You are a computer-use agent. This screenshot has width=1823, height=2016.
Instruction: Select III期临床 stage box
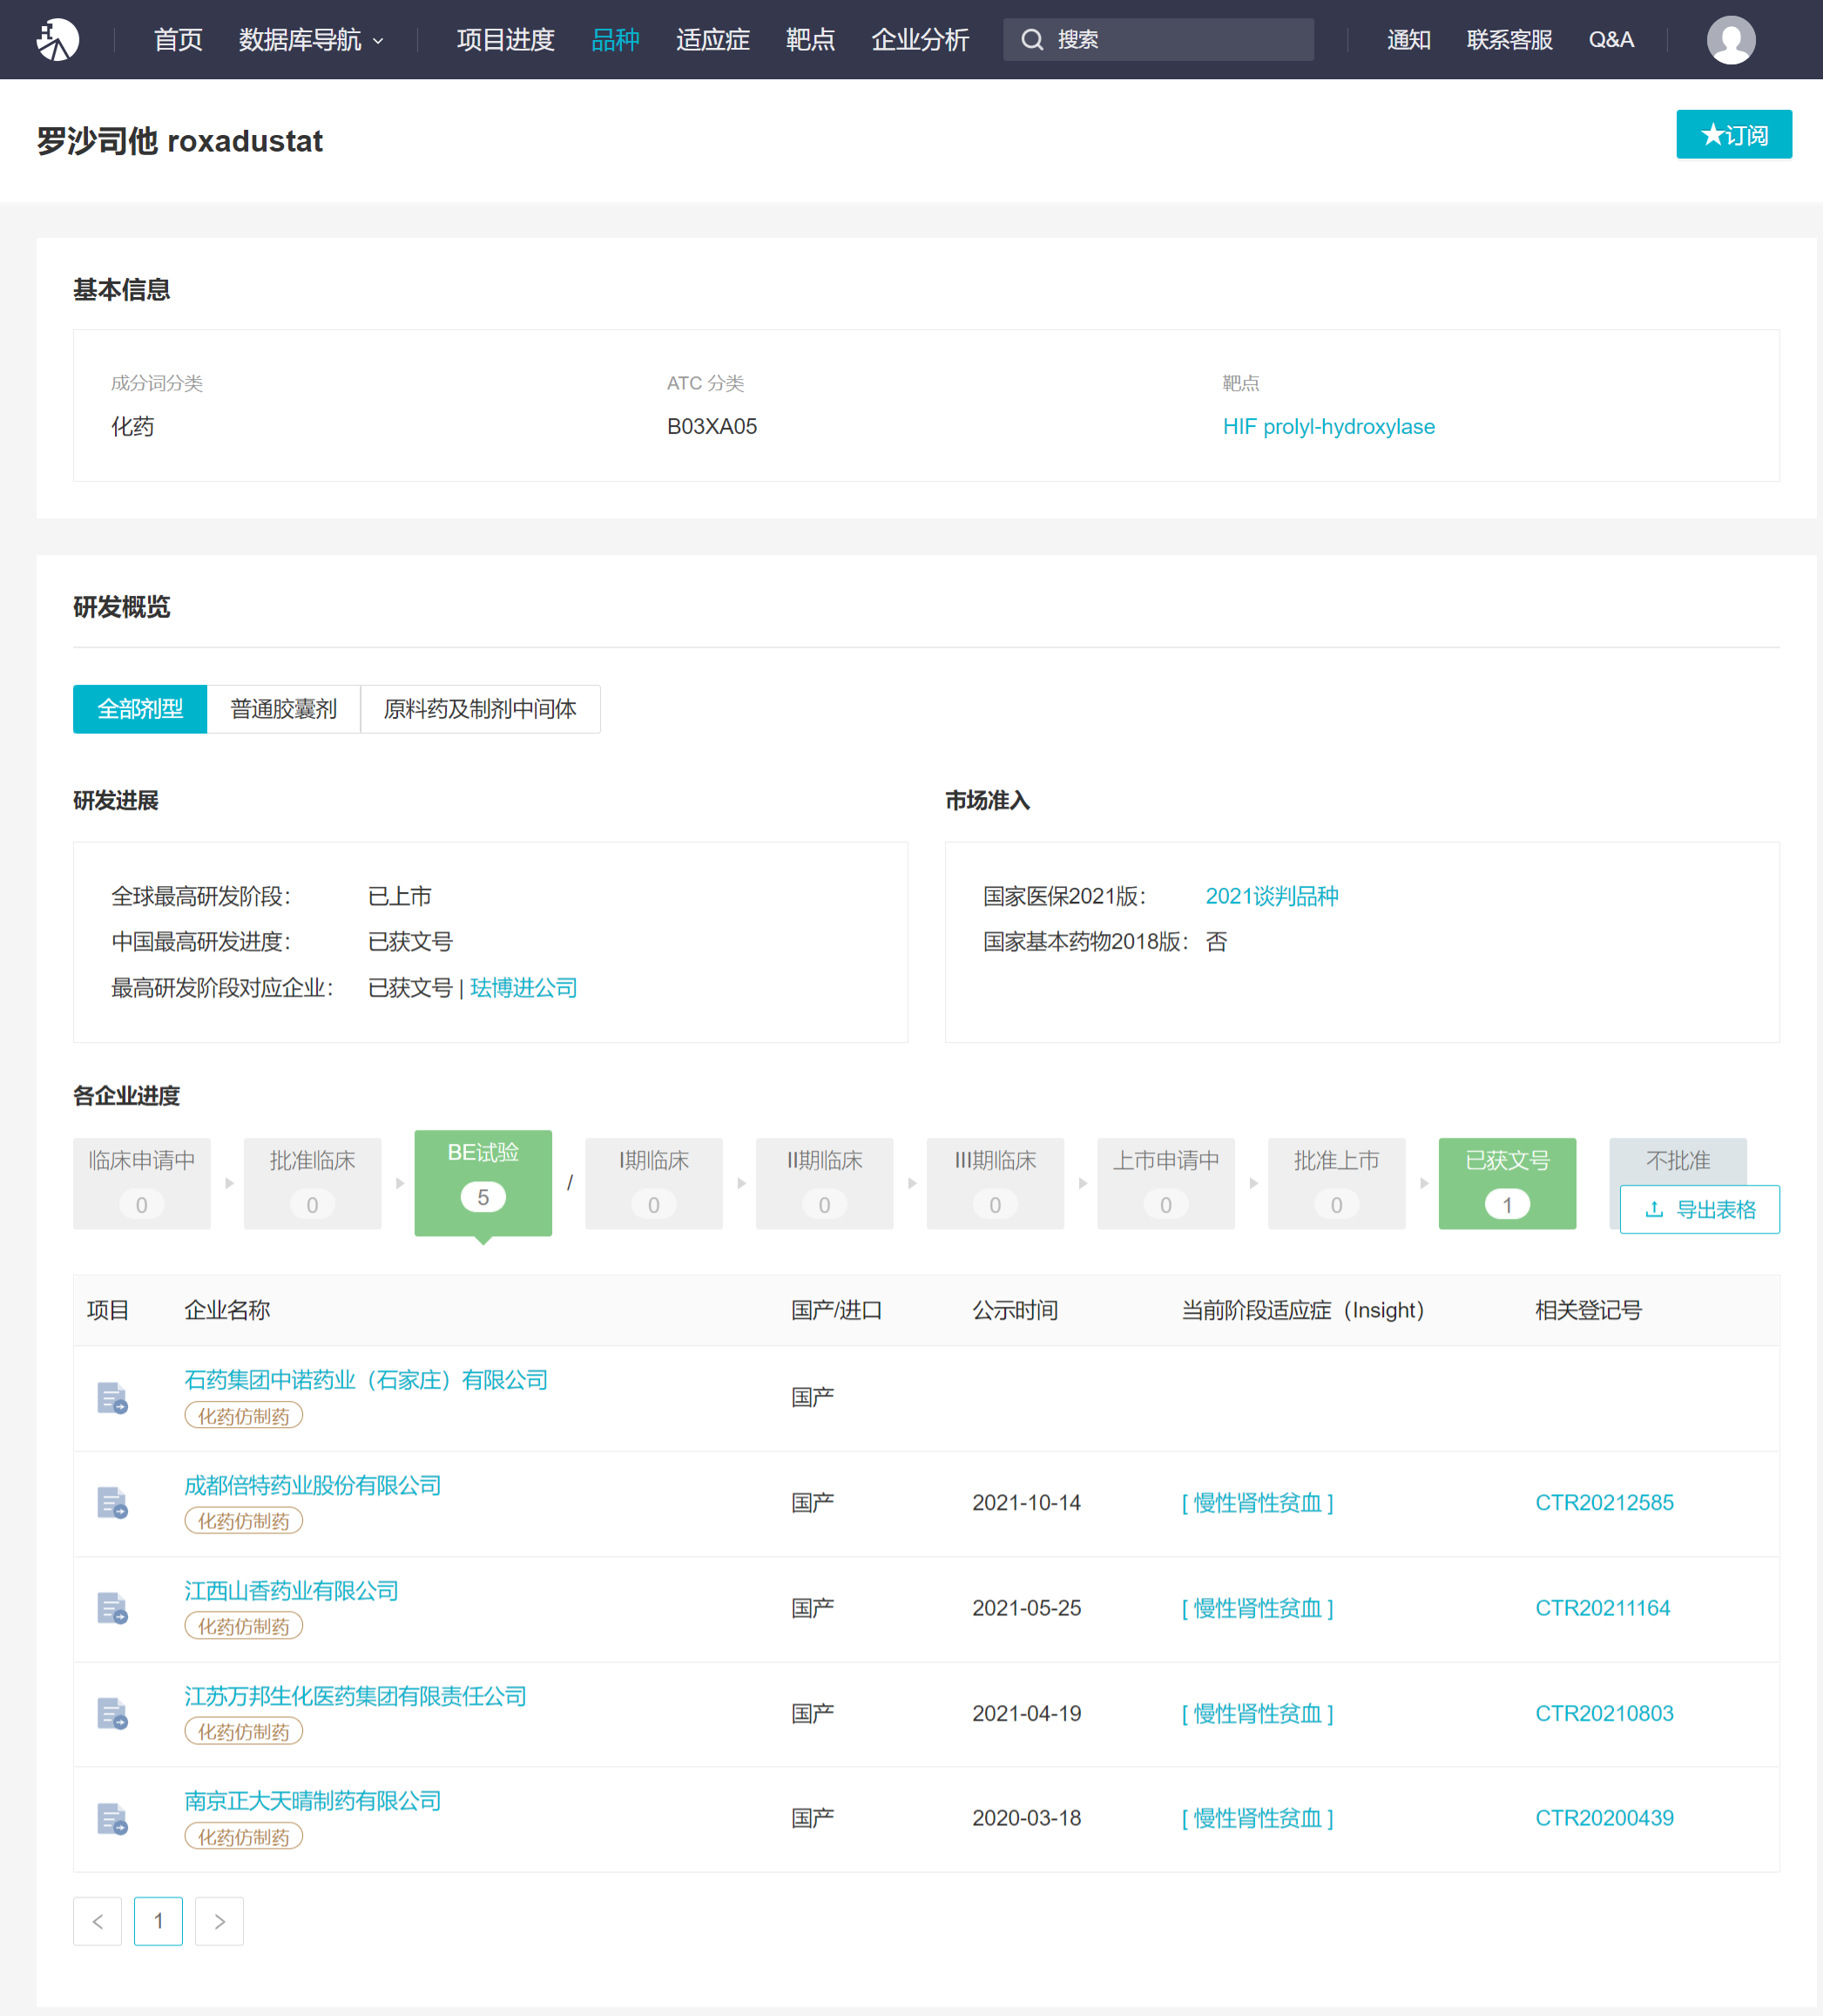(995, 1183)
